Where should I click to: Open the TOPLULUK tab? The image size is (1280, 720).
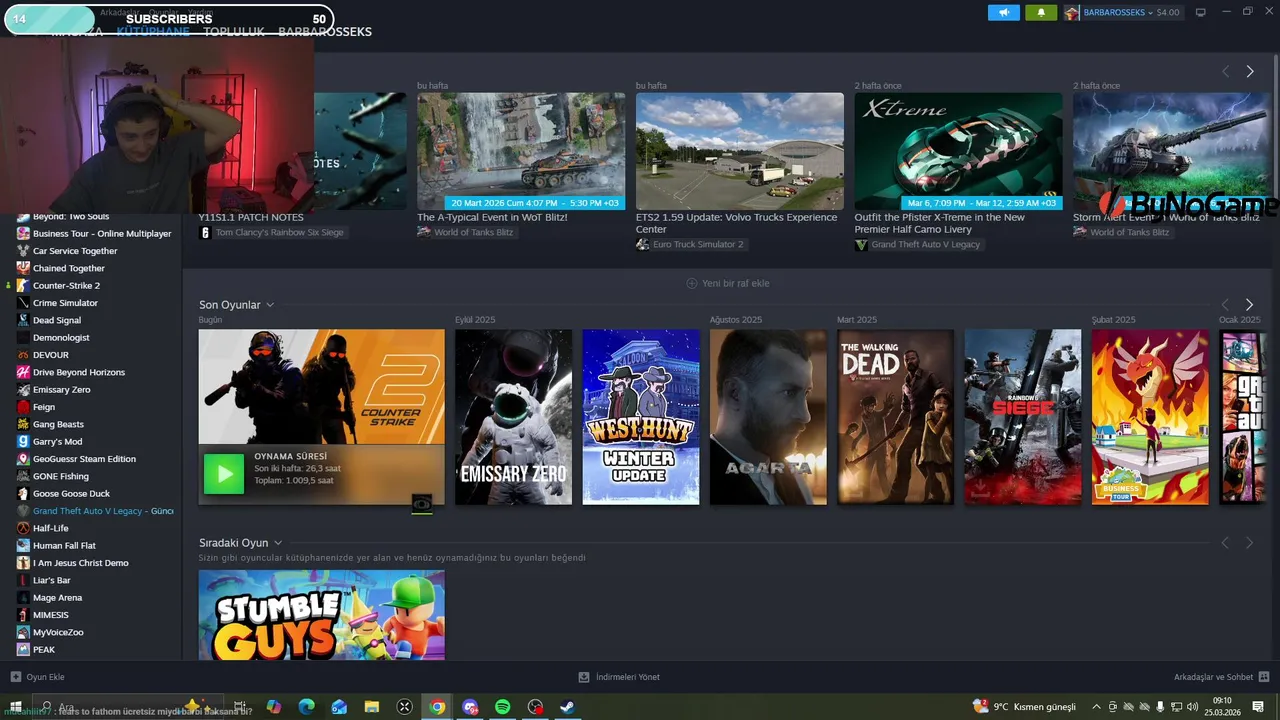point(234,32)
